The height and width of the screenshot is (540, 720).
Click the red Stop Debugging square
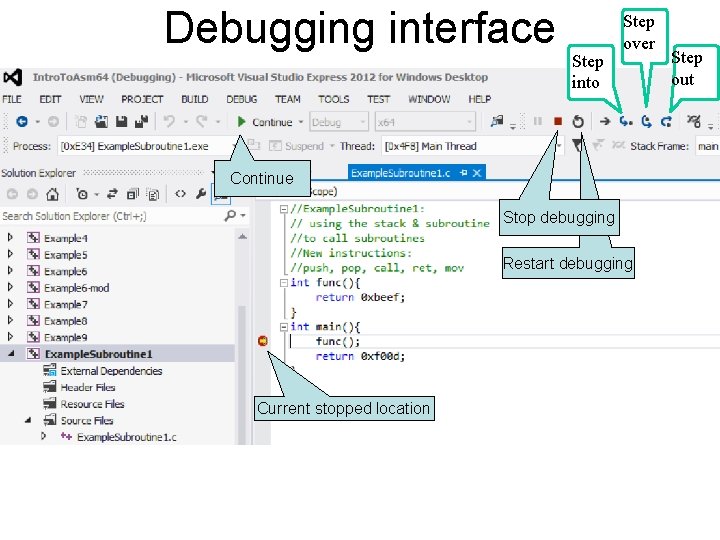pyautogui.click(x=558, y=121)
